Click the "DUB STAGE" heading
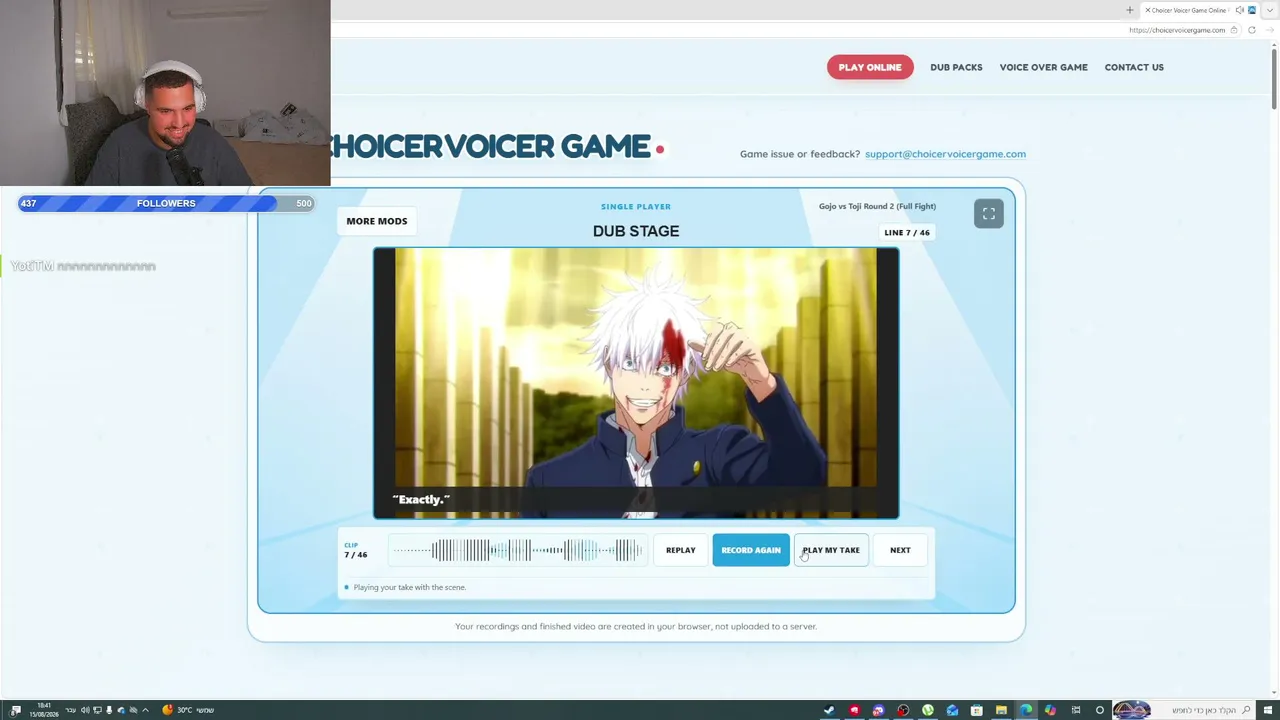This screenshot has width=1280, height=720. 636,231
